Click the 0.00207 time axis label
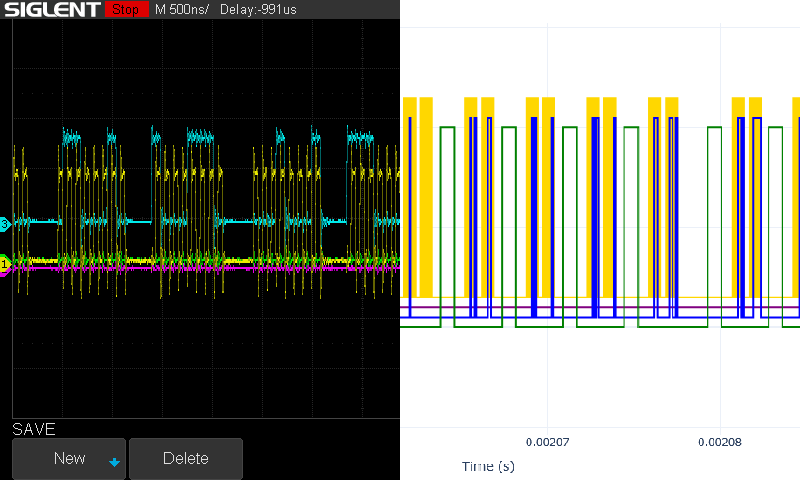 tap(547, 442)
